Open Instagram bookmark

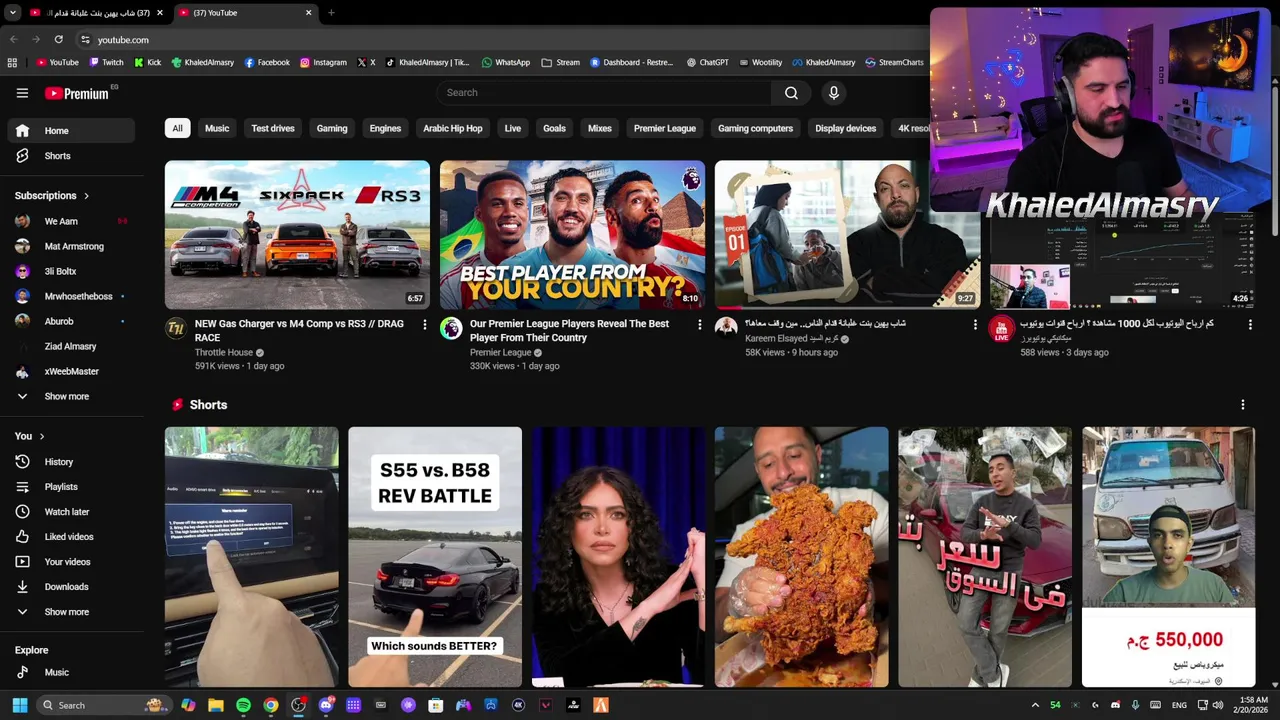pyautogui.click(x=323, y=62)
